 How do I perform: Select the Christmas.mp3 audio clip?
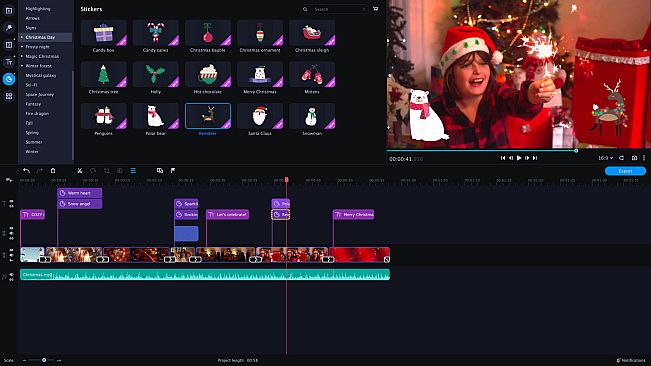(205, 274)
